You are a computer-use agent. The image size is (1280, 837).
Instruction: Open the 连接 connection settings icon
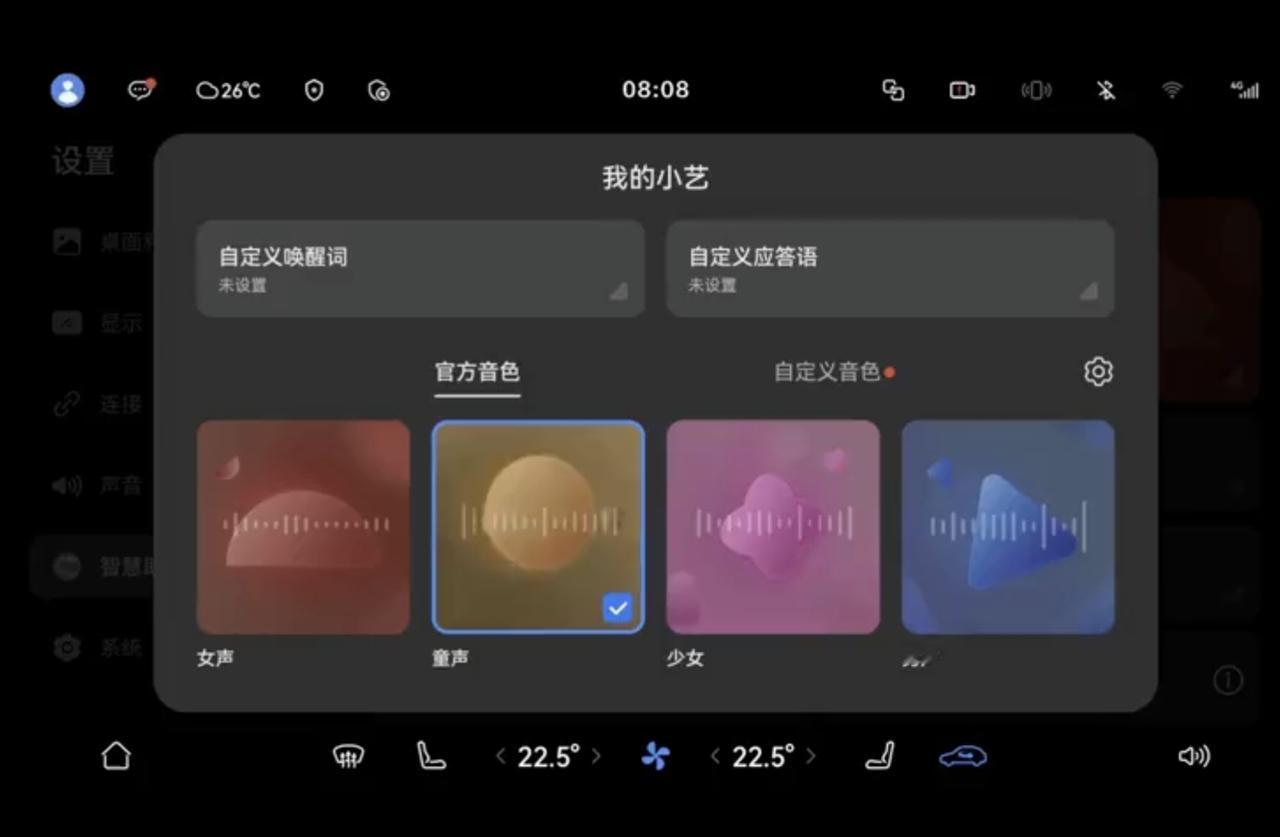click(66, 404)
